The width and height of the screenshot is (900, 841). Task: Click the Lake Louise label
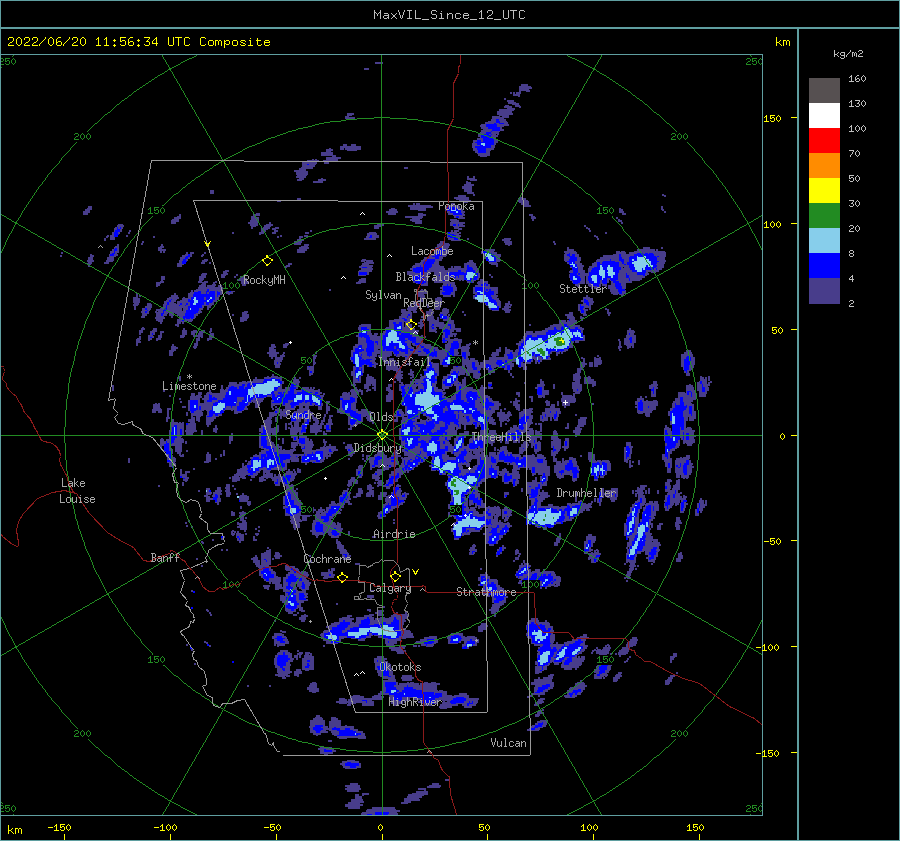point(77,491)
